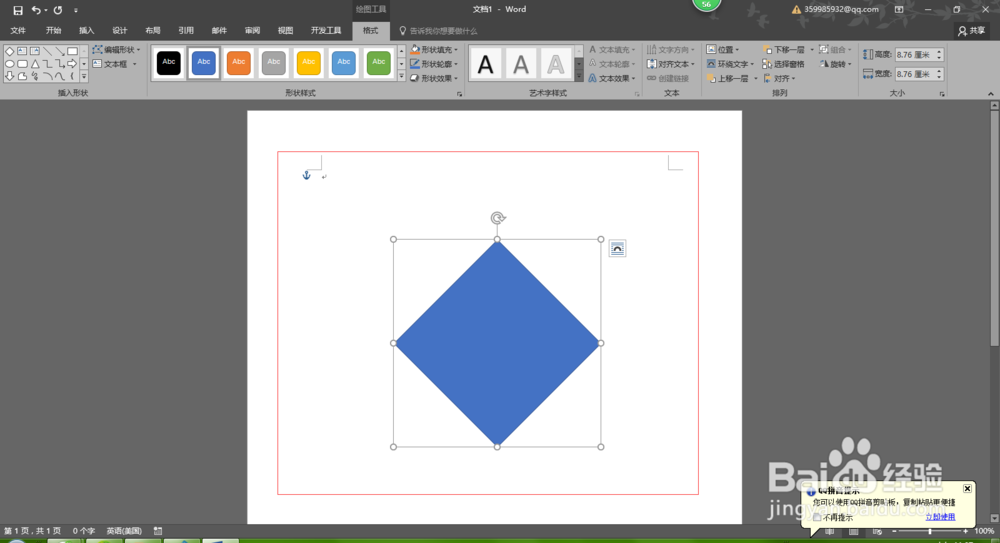Screen dimensions: 1000x543
Task: Open the Wrap Text (环绕文字) dropdown
Action: (x=731, y=64)
